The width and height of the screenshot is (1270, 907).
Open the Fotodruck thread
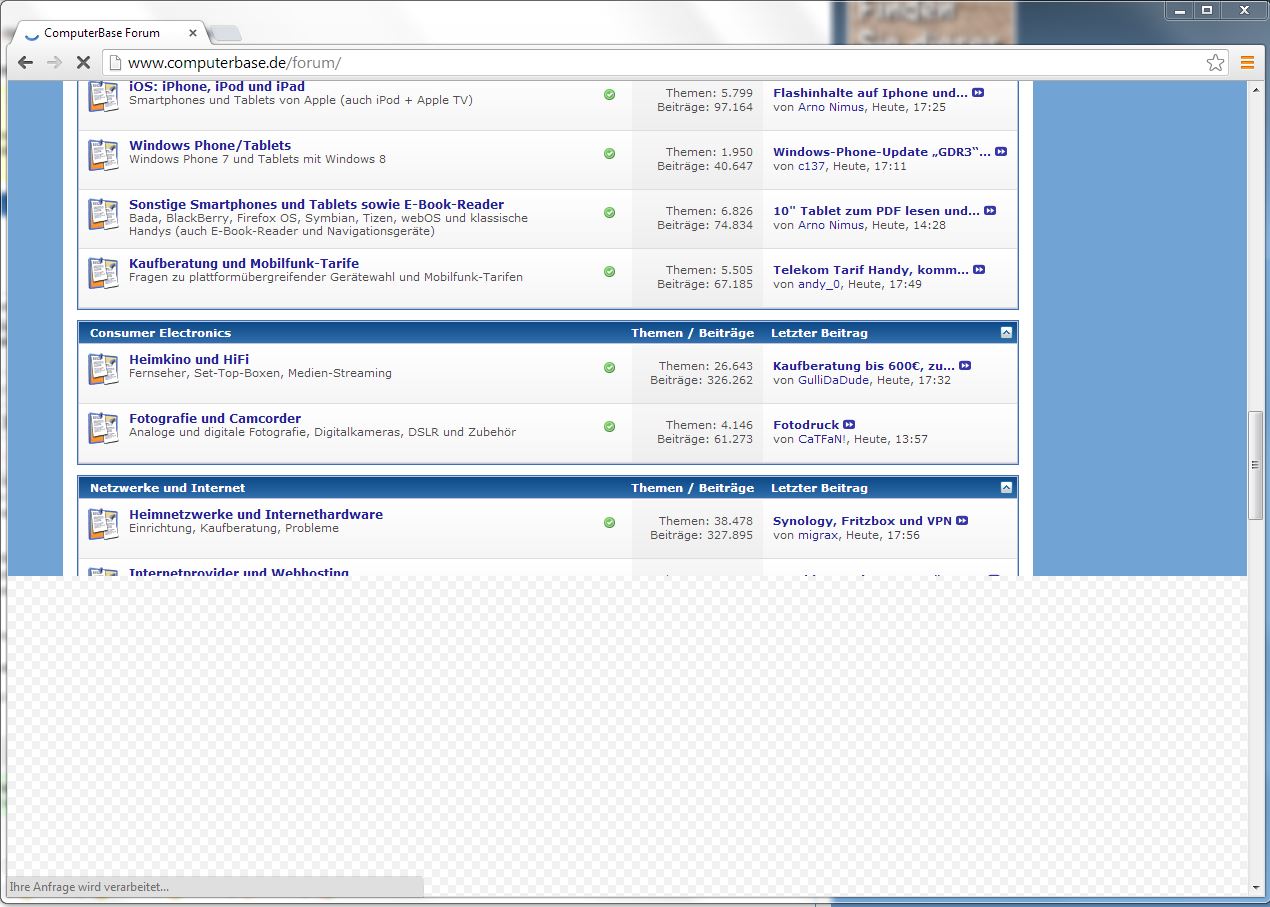[806, 425]
